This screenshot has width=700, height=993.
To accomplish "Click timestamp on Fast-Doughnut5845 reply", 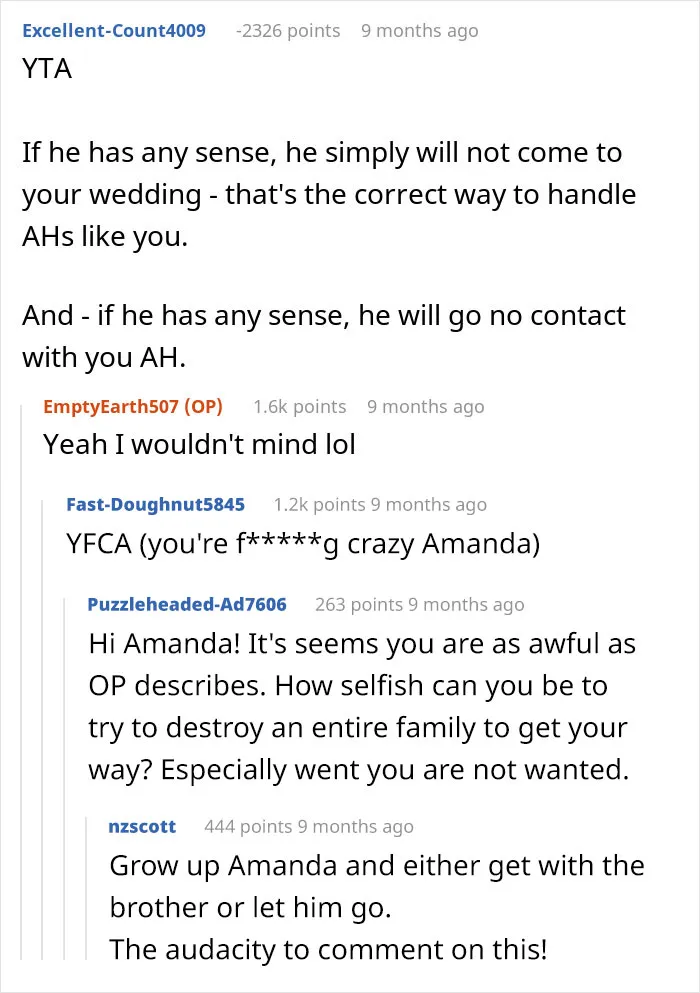I will coord(429,504).
